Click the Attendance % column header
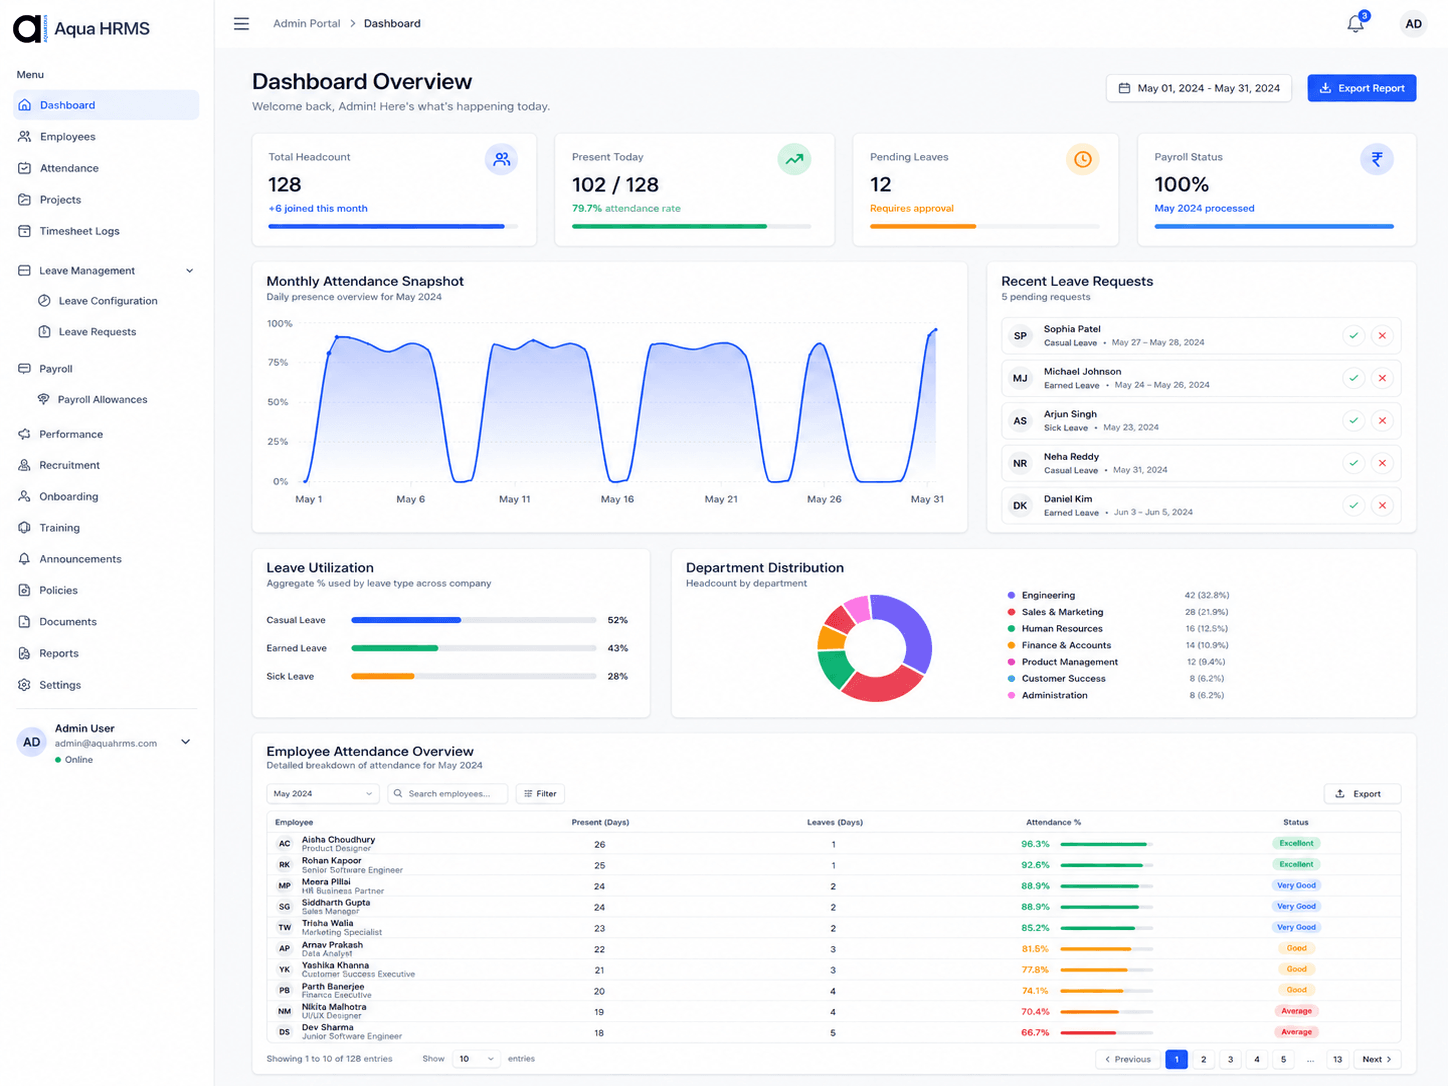Image resolution: width=1448 pixels, height=1086 pixels. [x=1053, y=822]
